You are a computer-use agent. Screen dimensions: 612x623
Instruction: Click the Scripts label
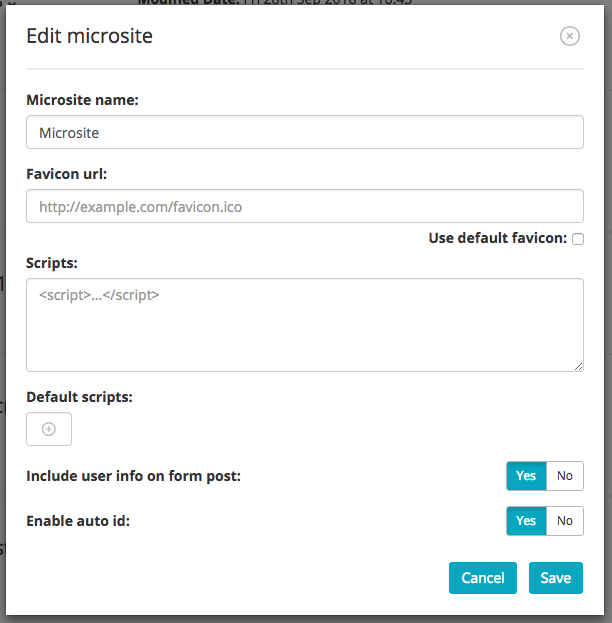click(x=52, y=263)
